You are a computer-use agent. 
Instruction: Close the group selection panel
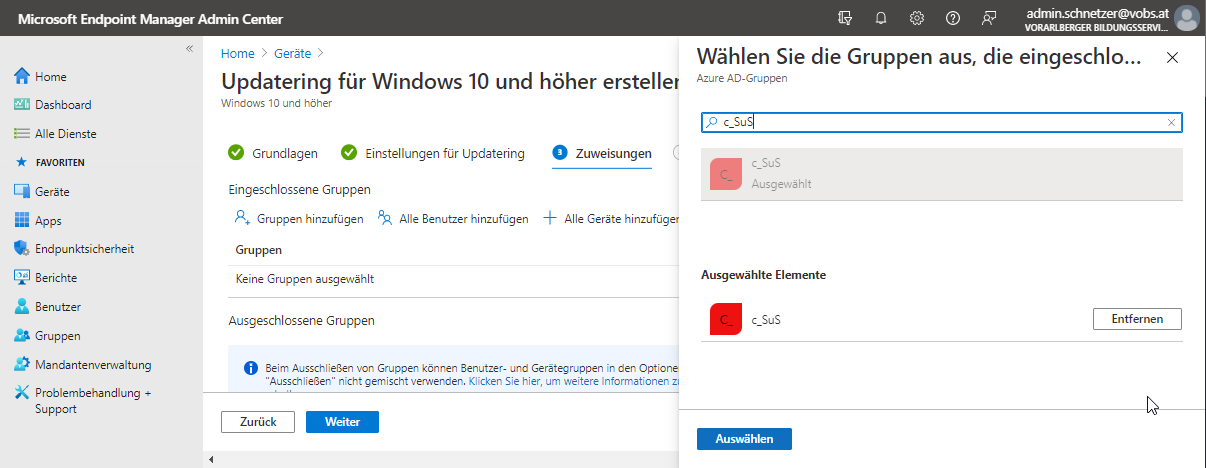(x=1173, y=58)
